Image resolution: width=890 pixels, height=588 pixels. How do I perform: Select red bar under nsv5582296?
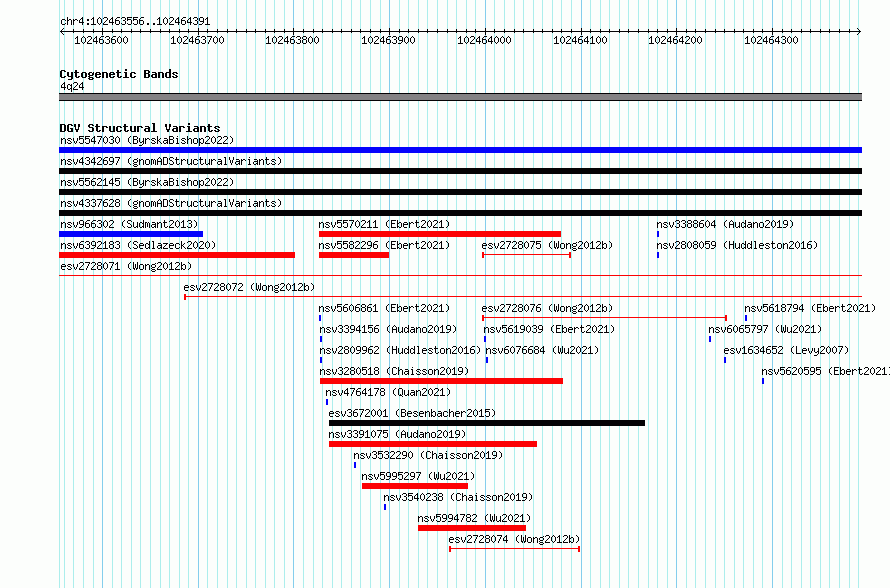point(354,255)
